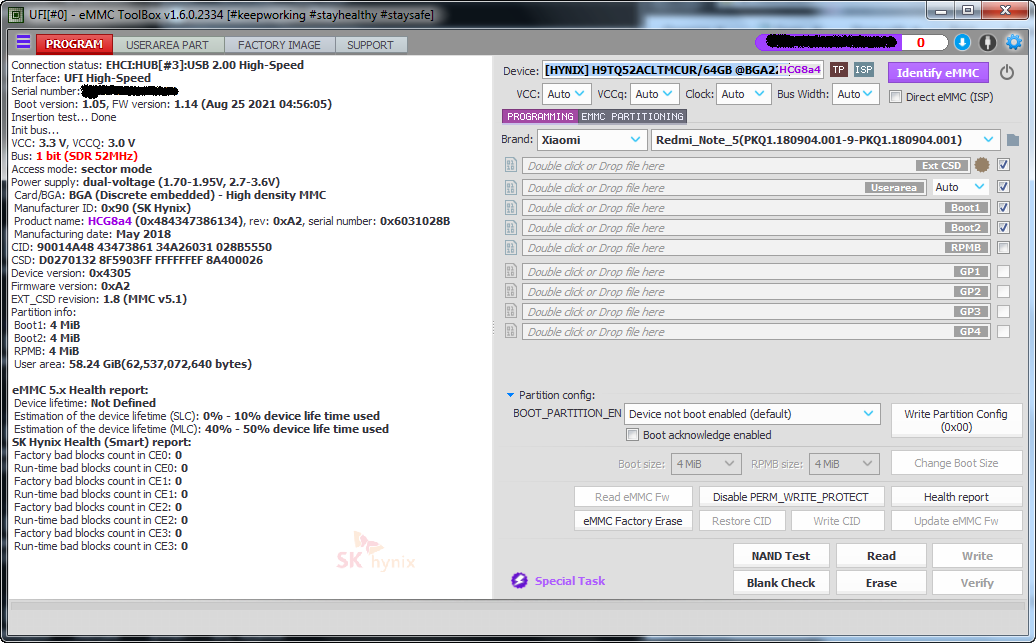Click the ISP badge icon

(x=863, y=70)
